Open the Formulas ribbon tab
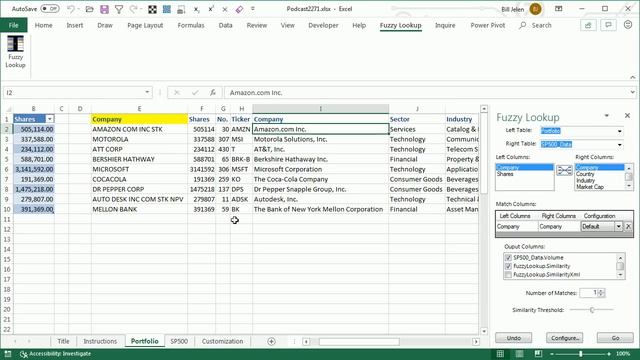Screen dimensions: 640x360 [x=191, y=25]
